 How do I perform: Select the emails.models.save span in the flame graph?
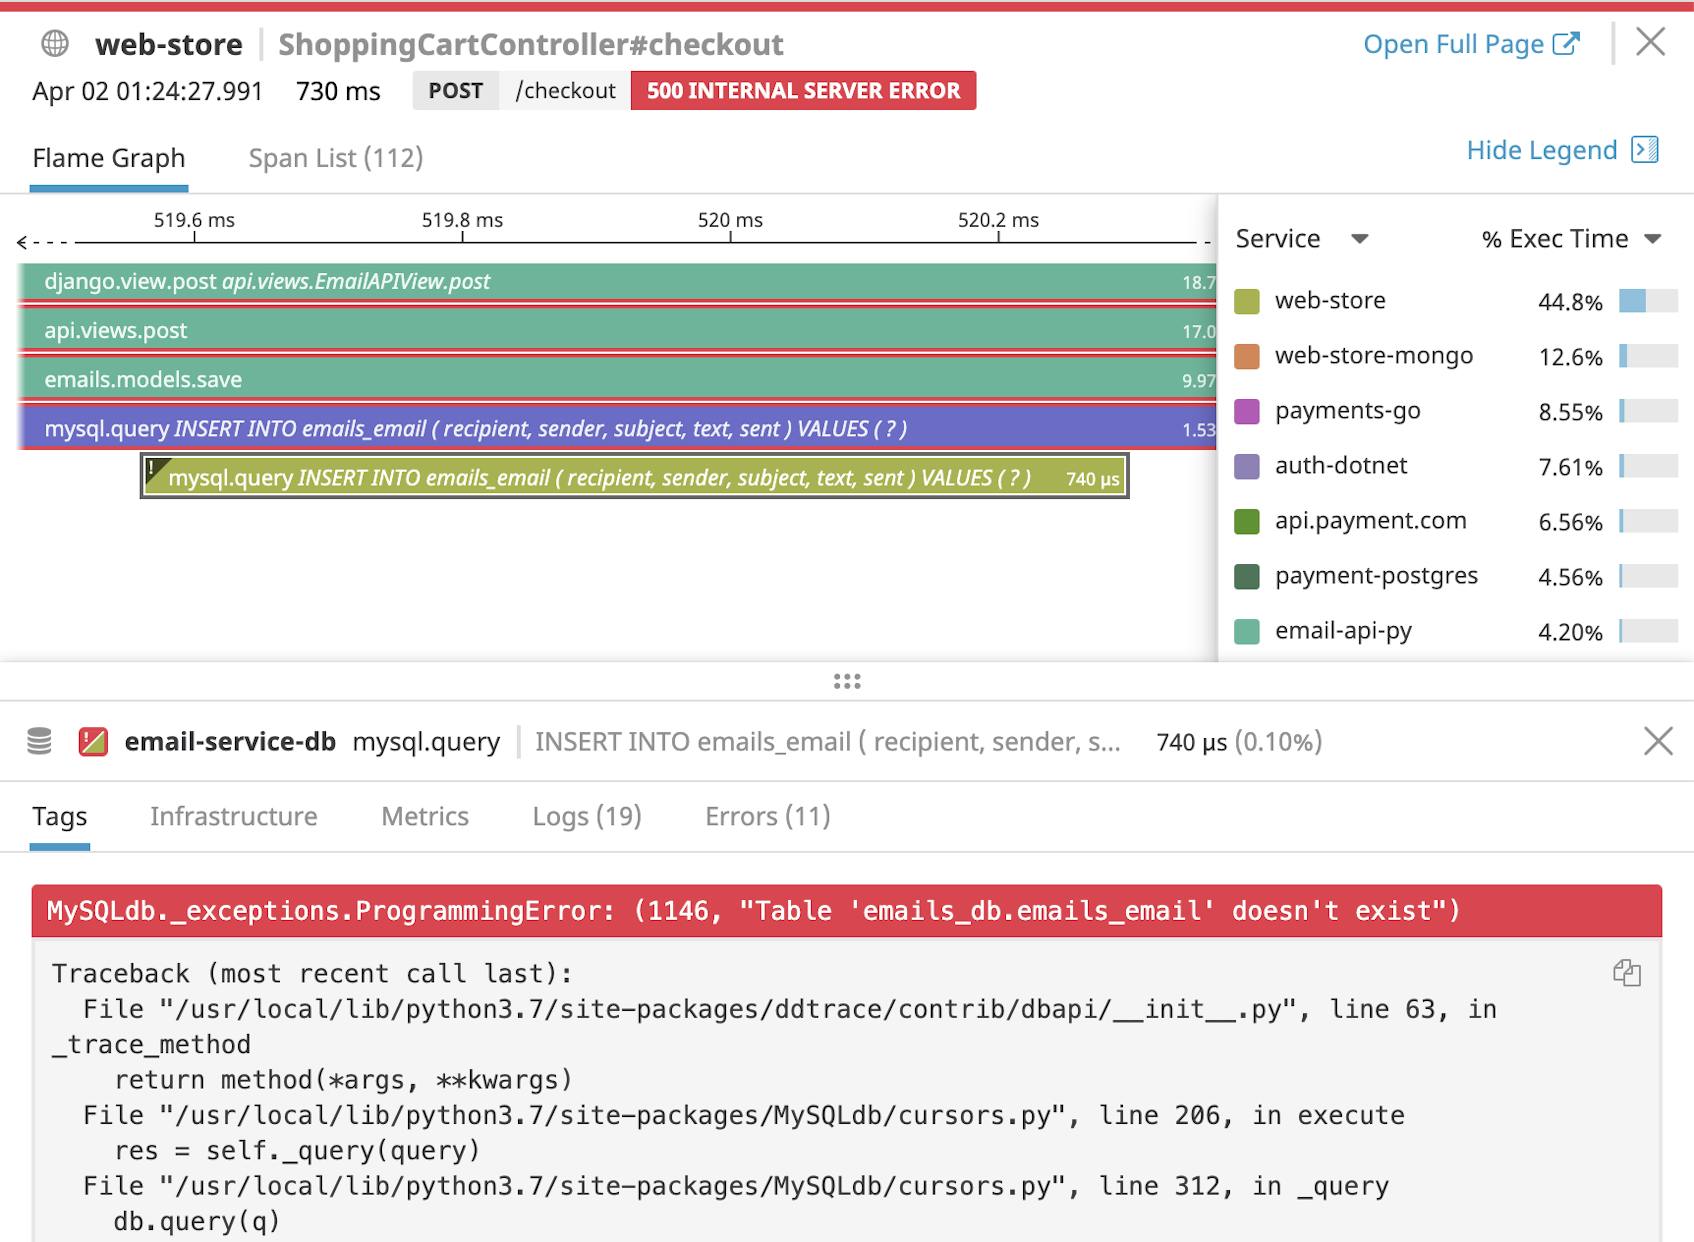(x=400, y=380)
